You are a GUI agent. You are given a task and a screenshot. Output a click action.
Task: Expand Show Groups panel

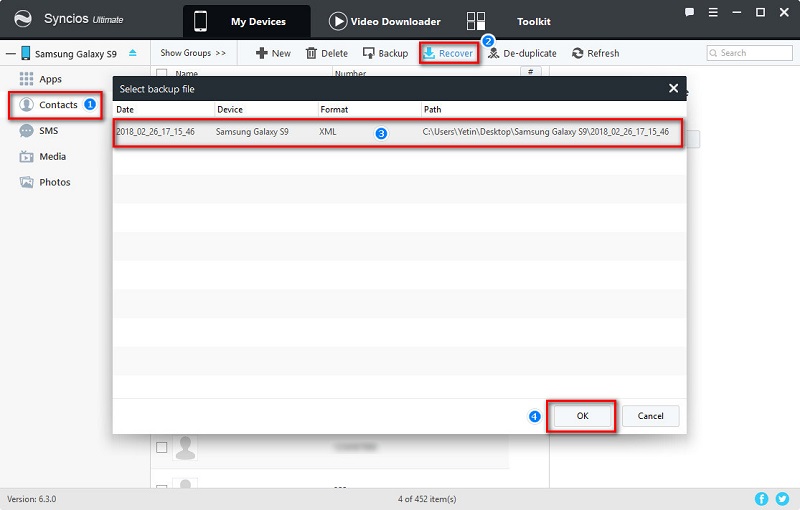click(193, 53)
